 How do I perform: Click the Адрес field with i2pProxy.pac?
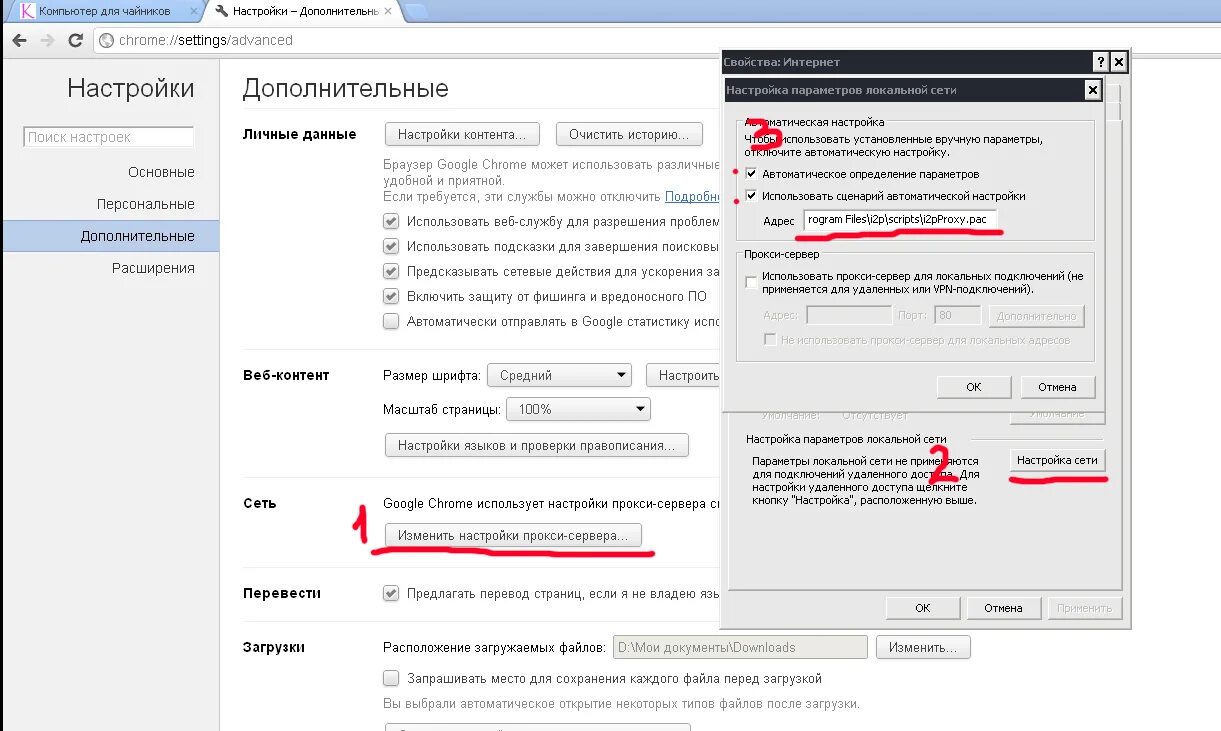(x=901, y=220)
